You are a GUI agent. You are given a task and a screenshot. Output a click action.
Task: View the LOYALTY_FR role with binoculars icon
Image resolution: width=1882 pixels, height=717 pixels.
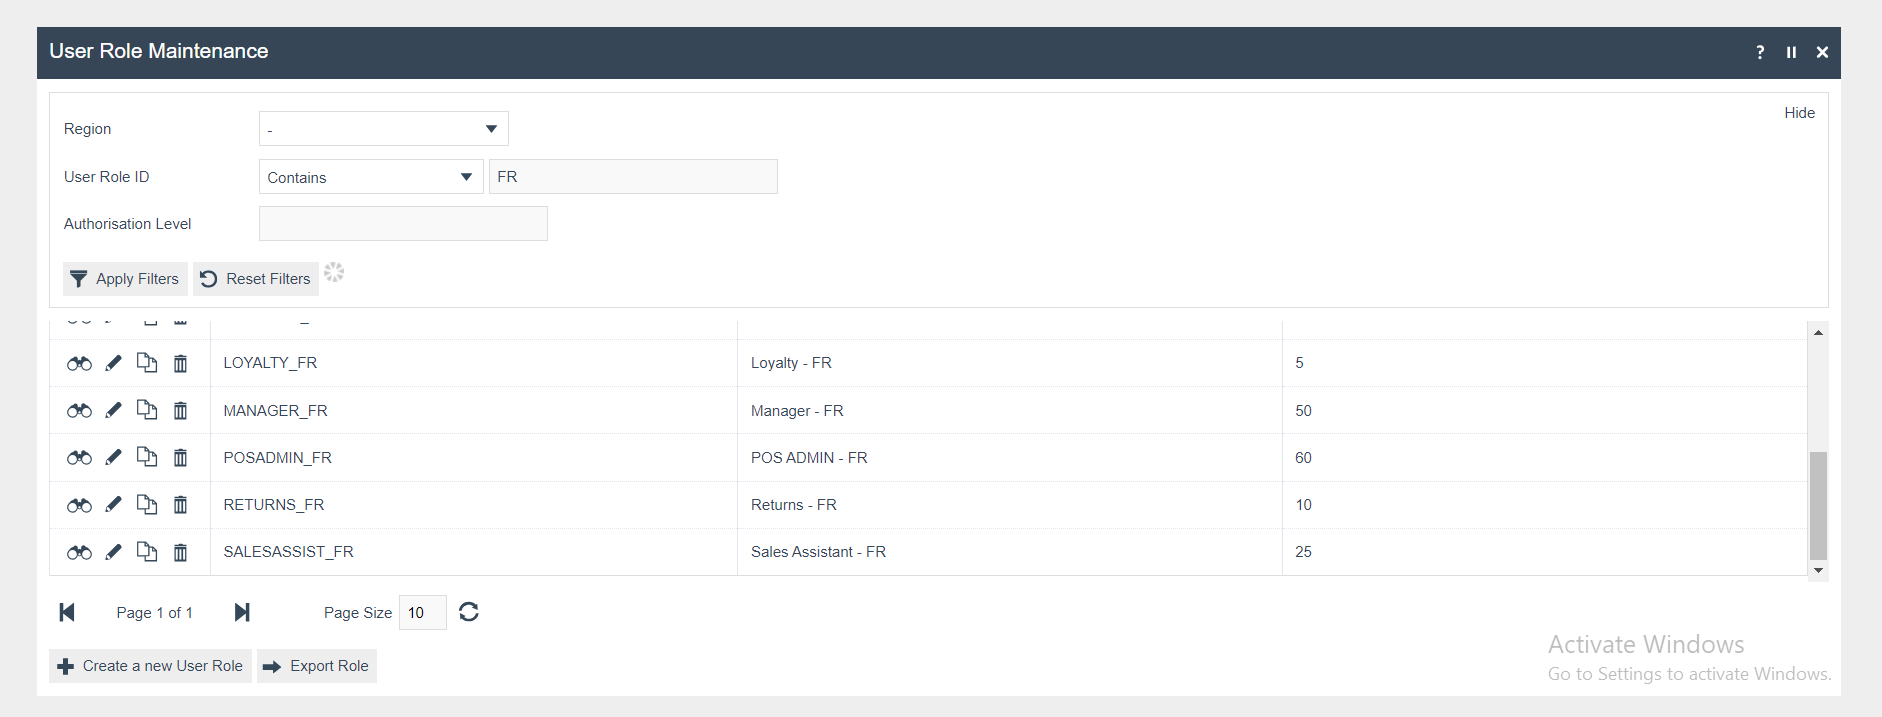click(79, 364)
